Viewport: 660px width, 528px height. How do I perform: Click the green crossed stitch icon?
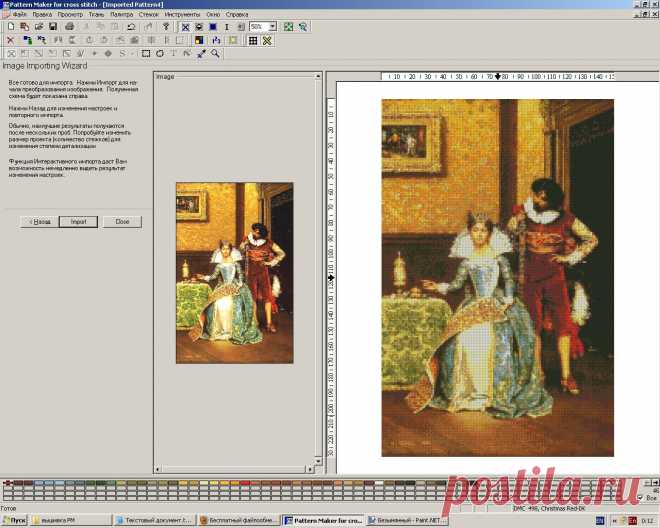point(267,40)
